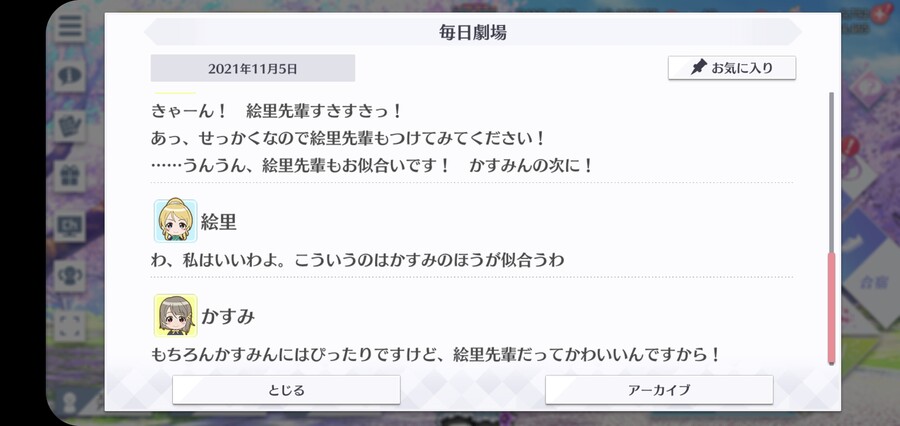This screenshot has height=426, width=900.
Task: Open the hamburger menu in the sidebar
Action: 70,26
